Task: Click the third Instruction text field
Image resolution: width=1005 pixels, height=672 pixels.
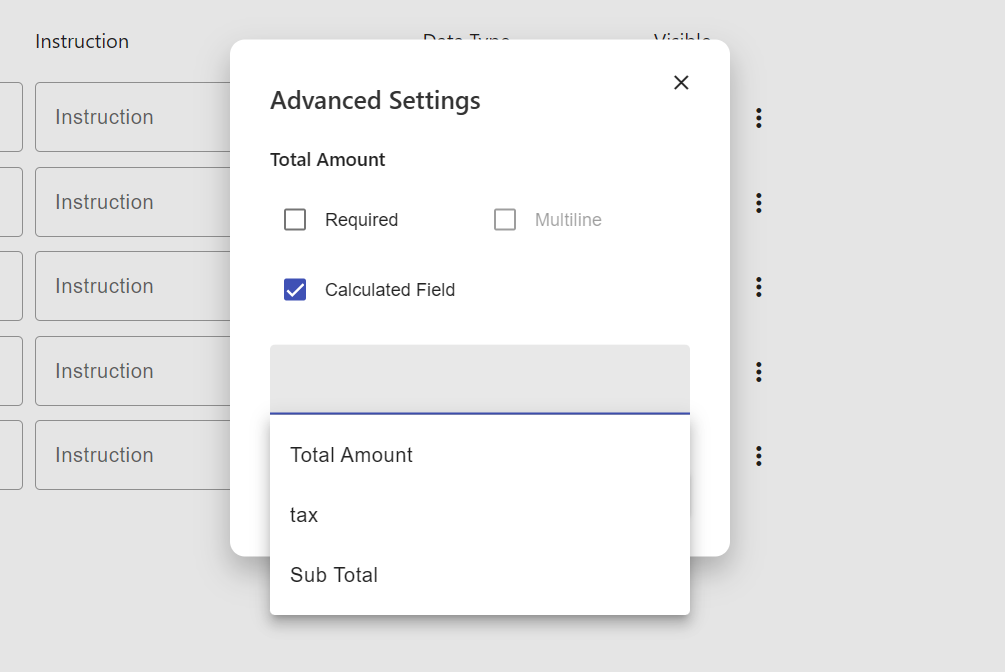Action: [130, 286]
